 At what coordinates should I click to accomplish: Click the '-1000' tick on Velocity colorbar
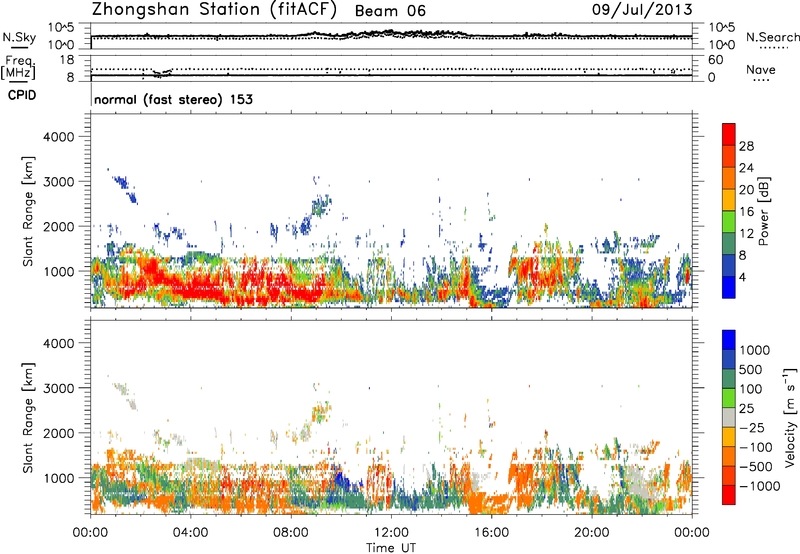coord(759,486)
